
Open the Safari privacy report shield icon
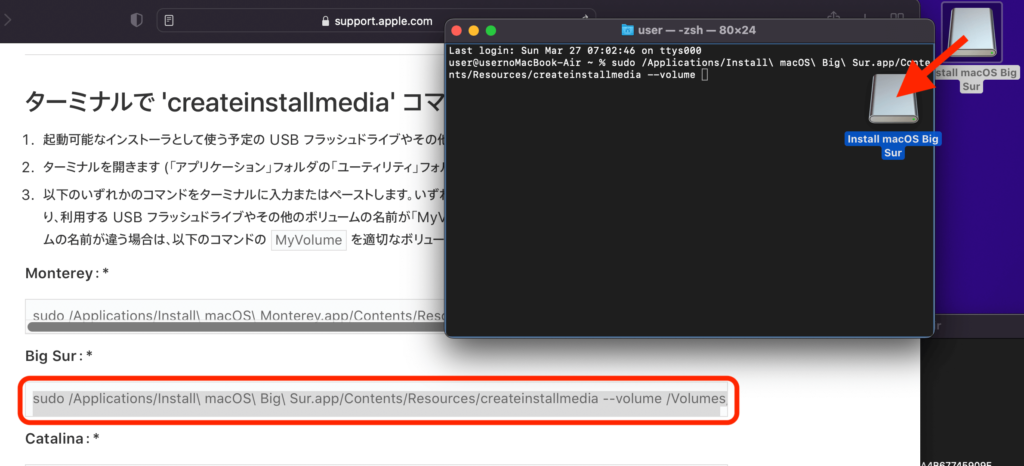(x=136, y=20)
